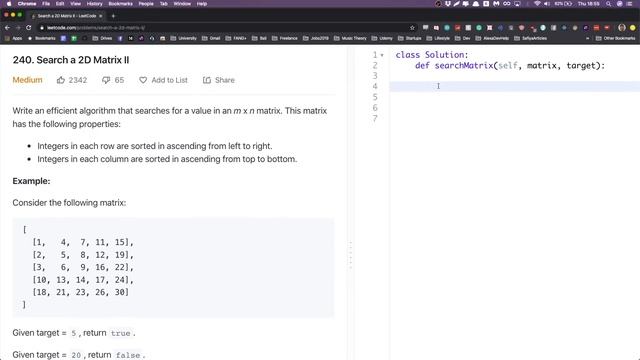Click the Share icon
640x360 pixels.
pyautogui.click(x=207, y=80)
